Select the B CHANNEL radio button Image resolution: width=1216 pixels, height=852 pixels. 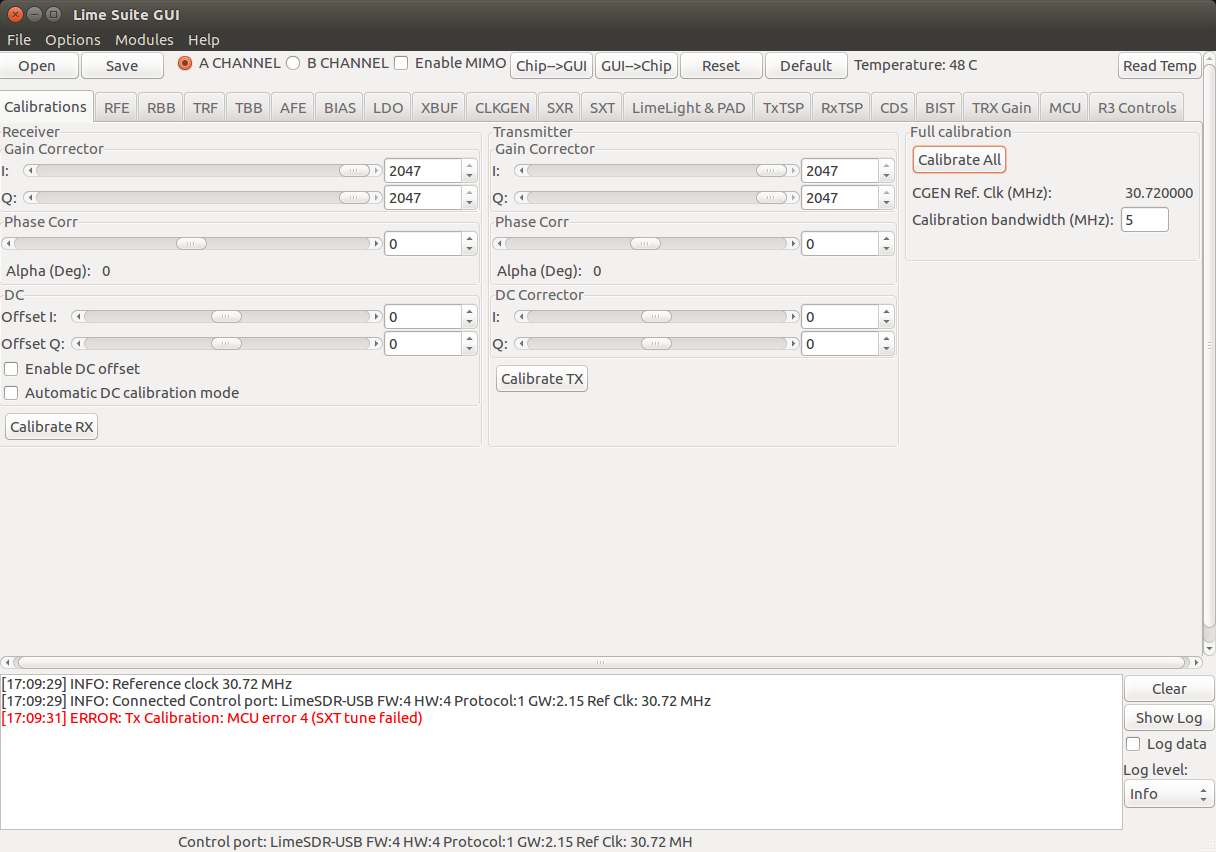(x=293, y=63)
